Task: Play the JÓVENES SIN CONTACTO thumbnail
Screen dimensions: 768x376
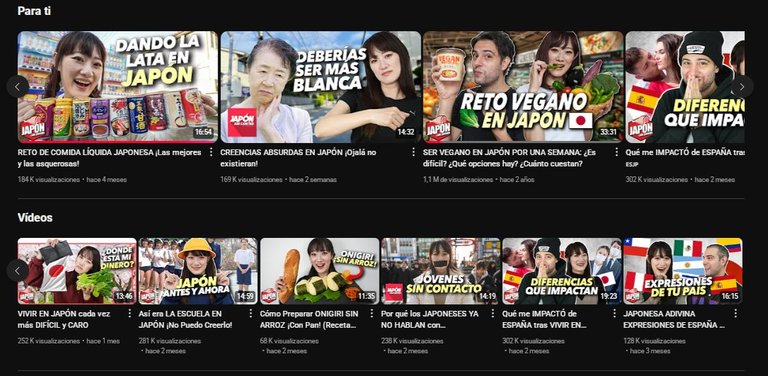Action: (441, 271)
